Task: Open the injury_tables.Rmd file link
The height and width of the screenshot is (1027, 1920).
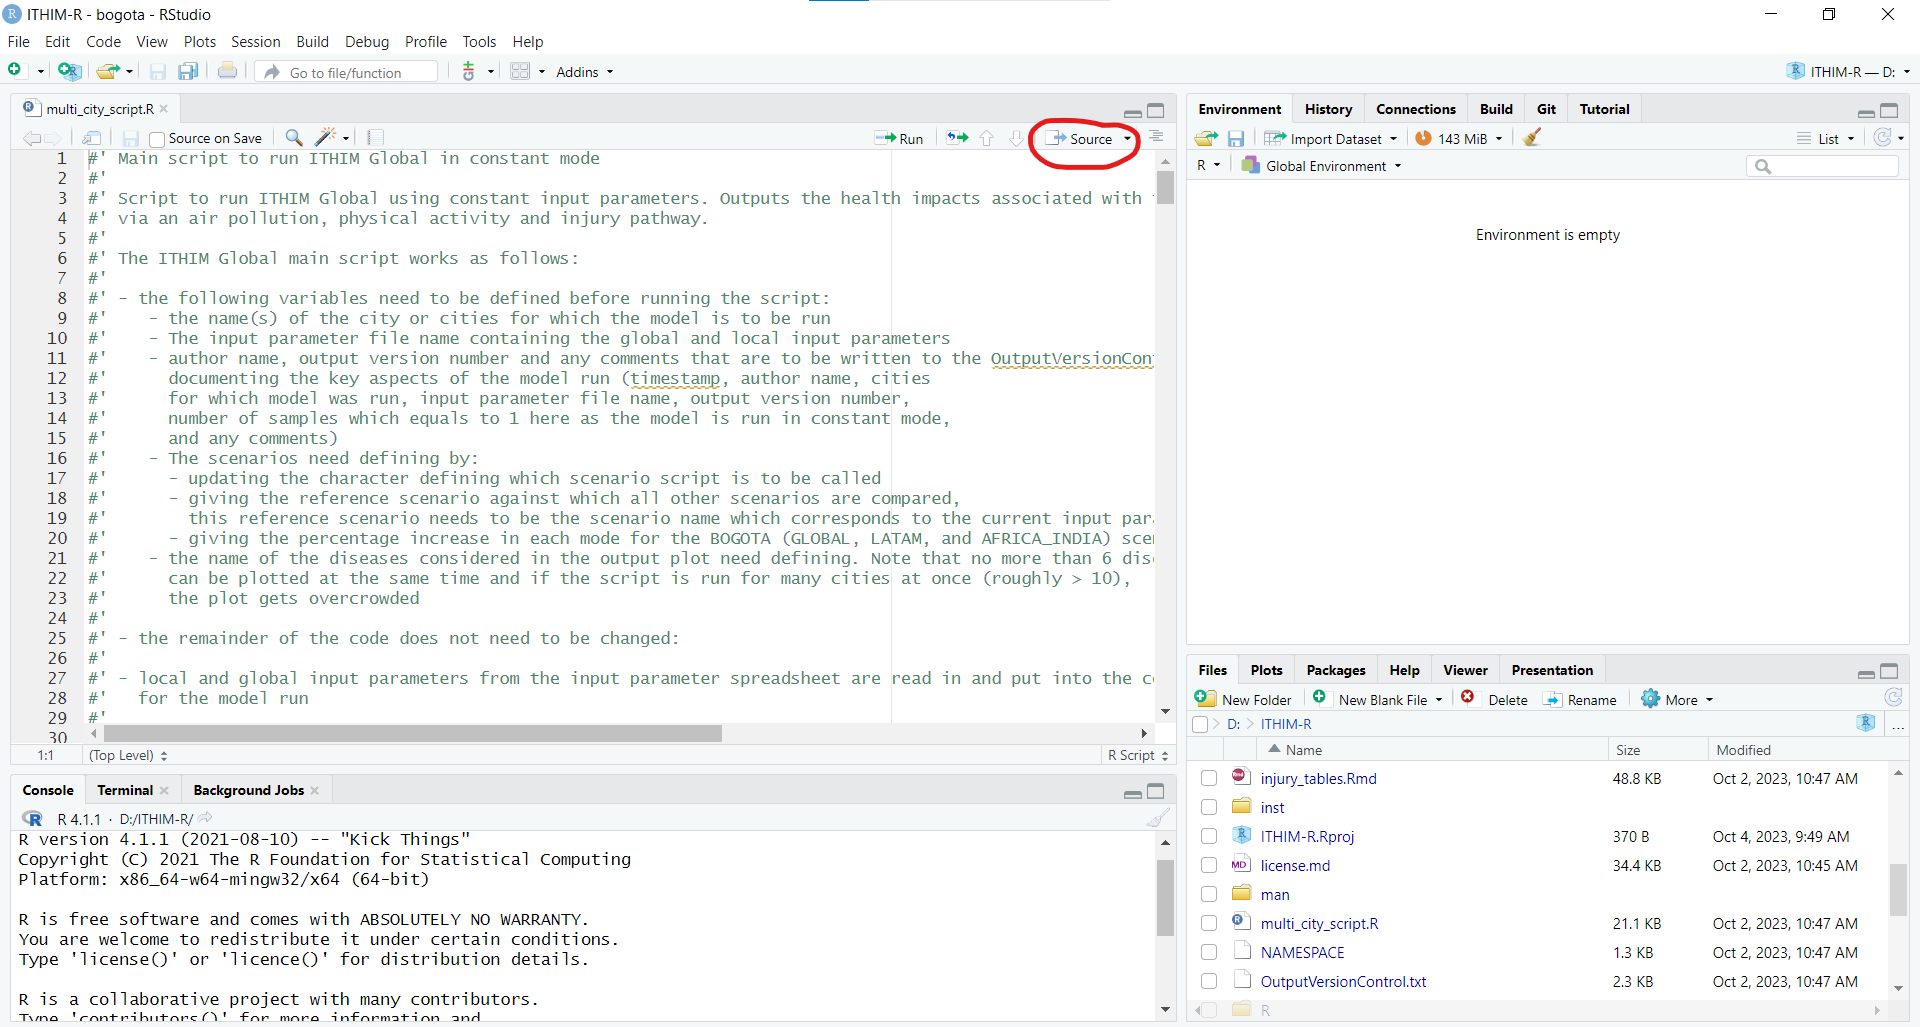Action: pyautogui.click(x=1318, y=778)
